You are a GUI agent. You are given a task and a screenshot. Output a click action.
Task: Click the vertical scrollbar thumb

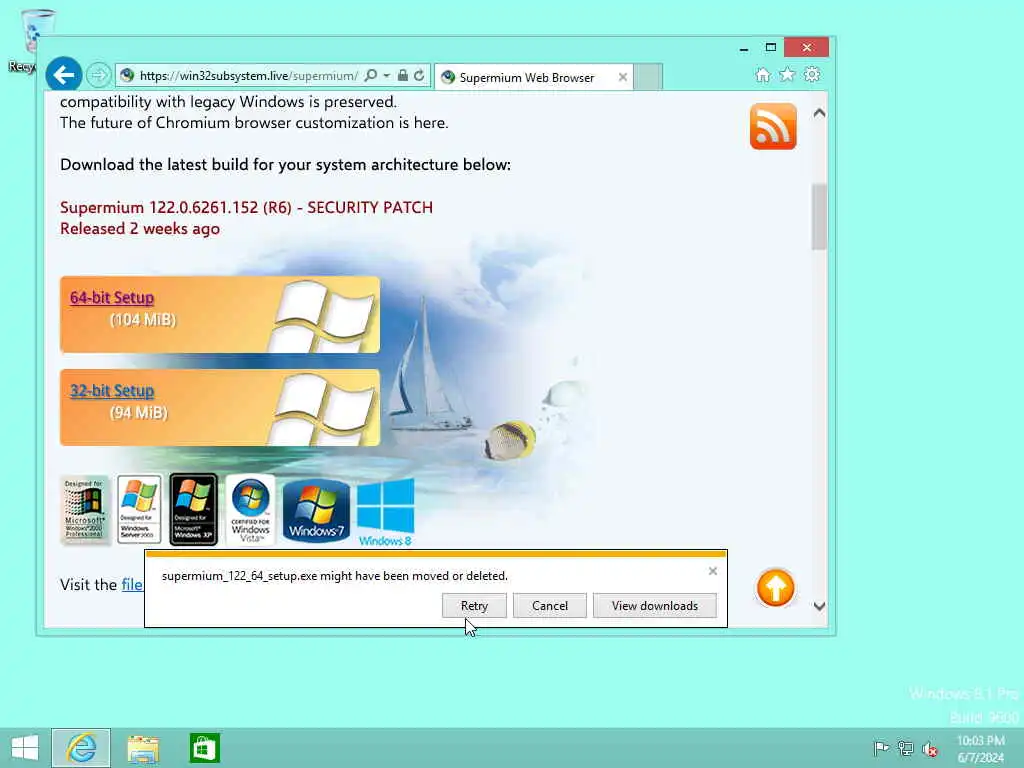point(819,217)
